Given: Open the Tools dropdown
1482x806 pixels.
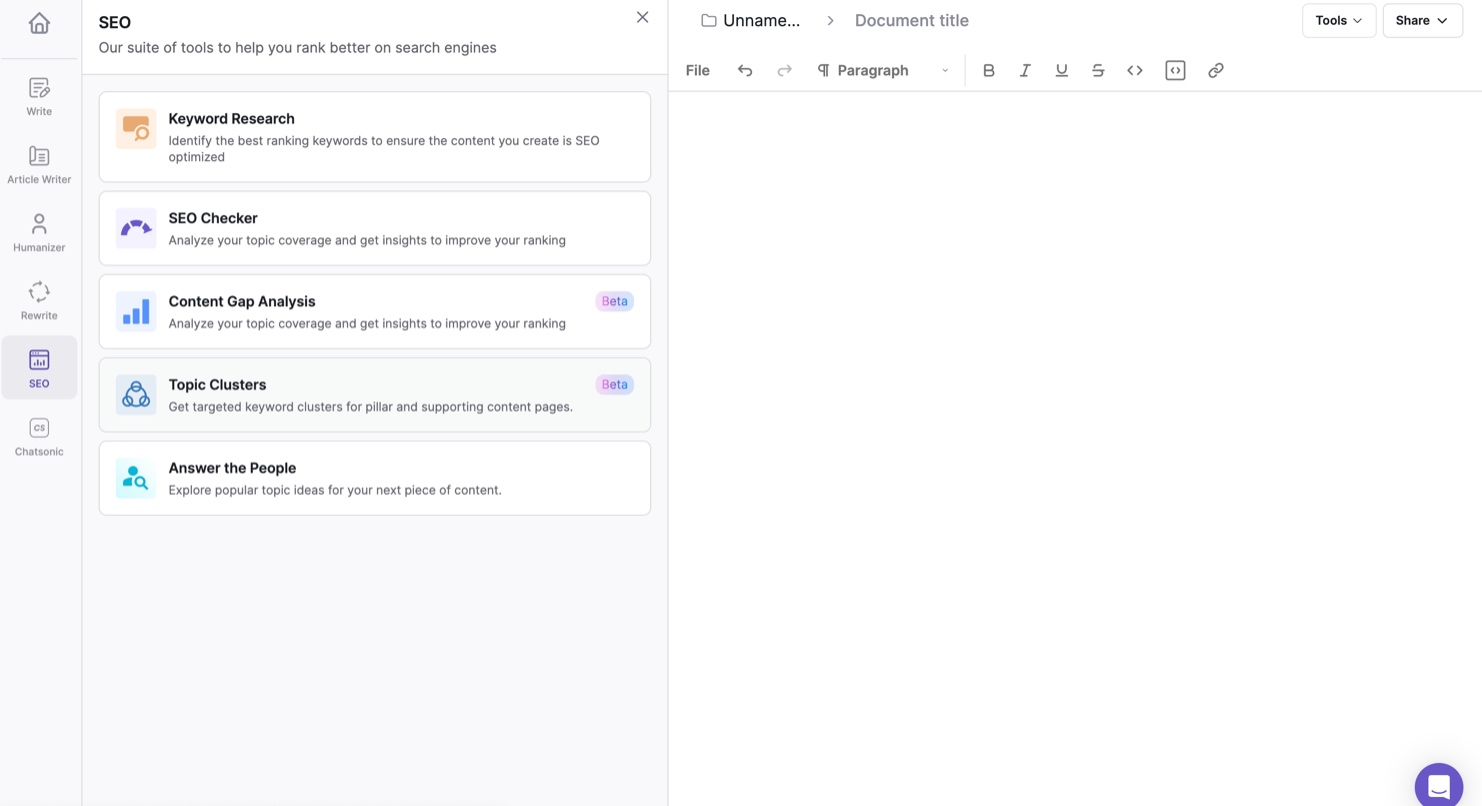Looking at the screenshot, I should click(1338, 20).
